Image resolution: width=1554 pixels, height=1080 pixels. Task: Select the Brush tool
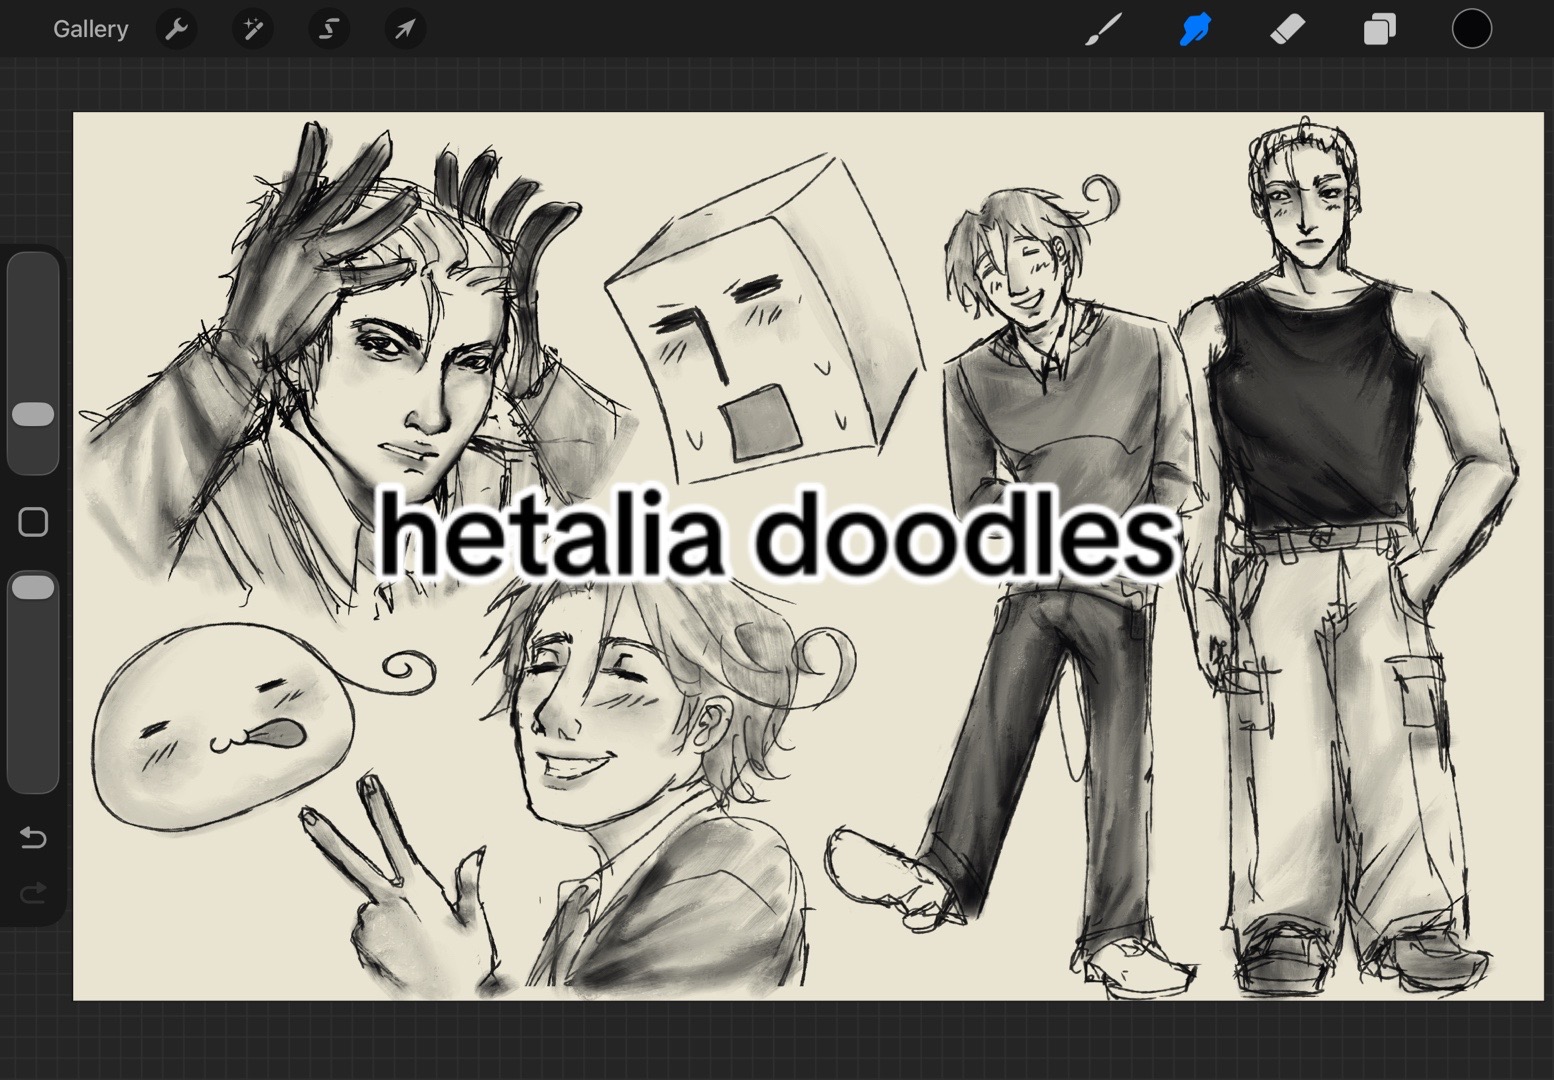tap(1104, 29)
